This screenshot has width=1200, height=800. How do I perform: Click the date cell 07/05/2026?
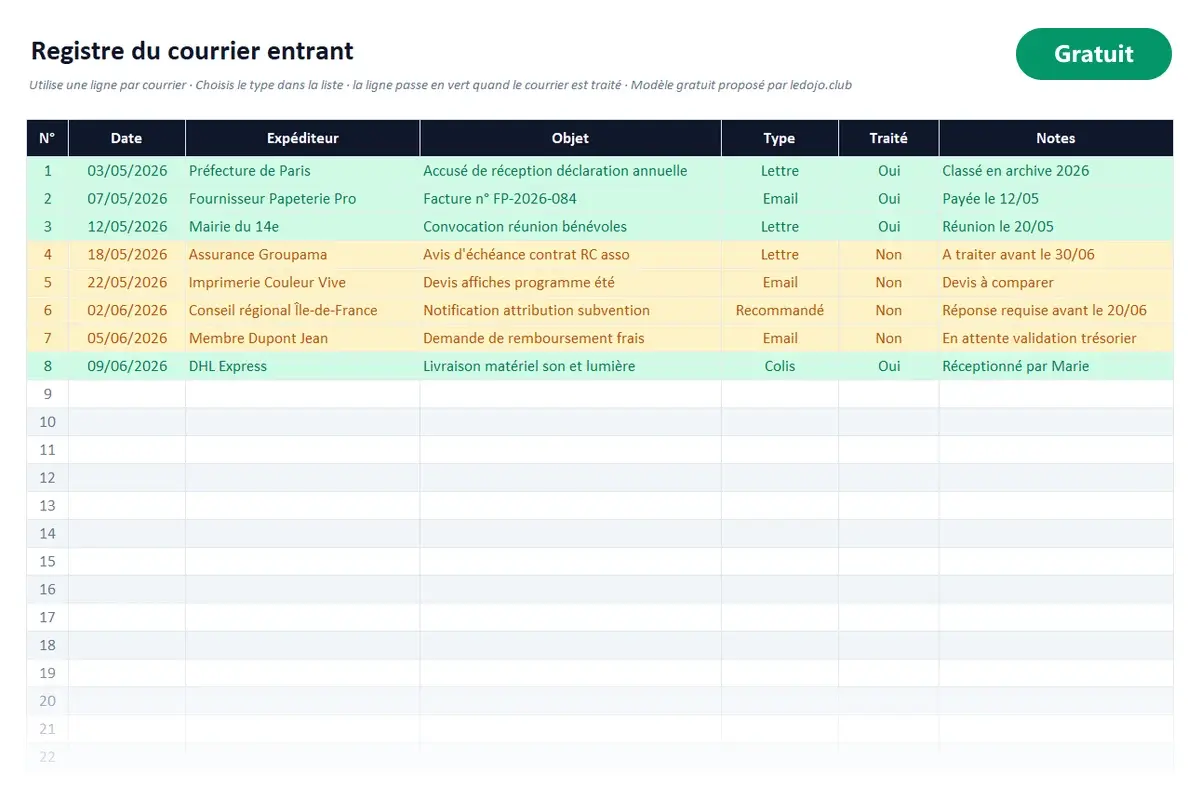[x=127, y=199]
